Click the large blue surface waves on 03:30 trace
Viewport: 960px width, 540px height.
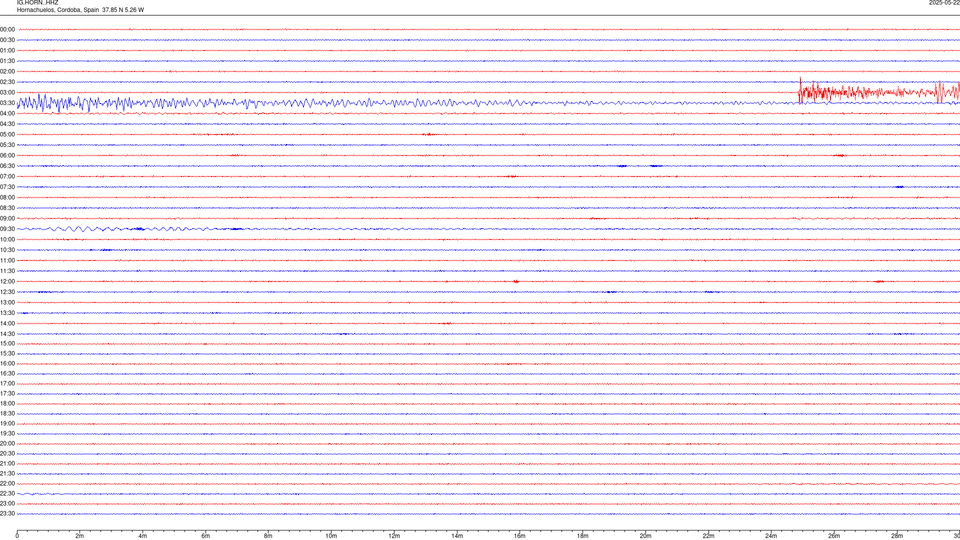pyautogui.click(x=73, y=103)
